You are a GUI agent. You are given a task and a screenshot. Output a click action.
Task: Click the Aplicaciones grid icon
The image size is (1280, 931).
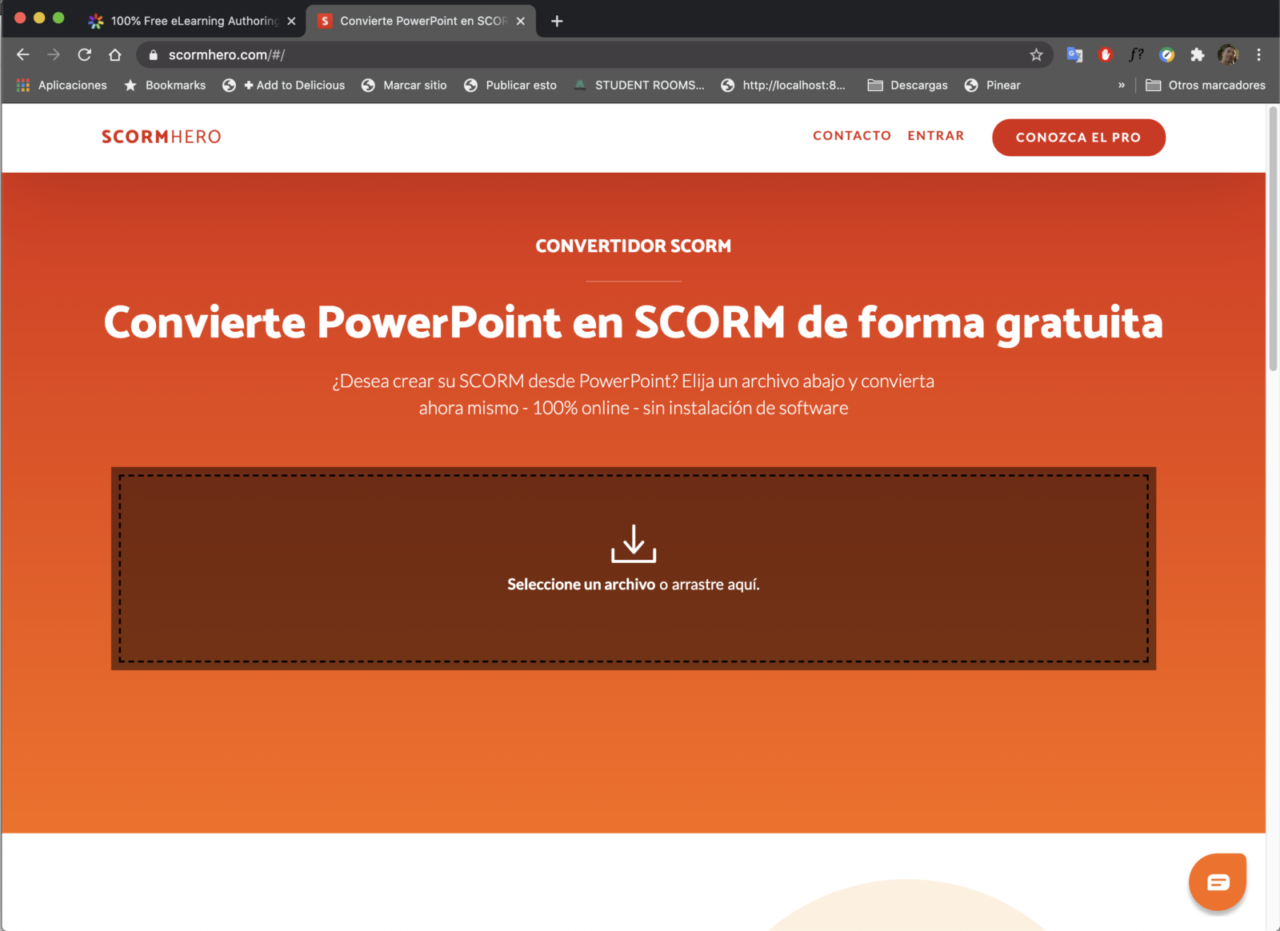click(x=22, y=85)
